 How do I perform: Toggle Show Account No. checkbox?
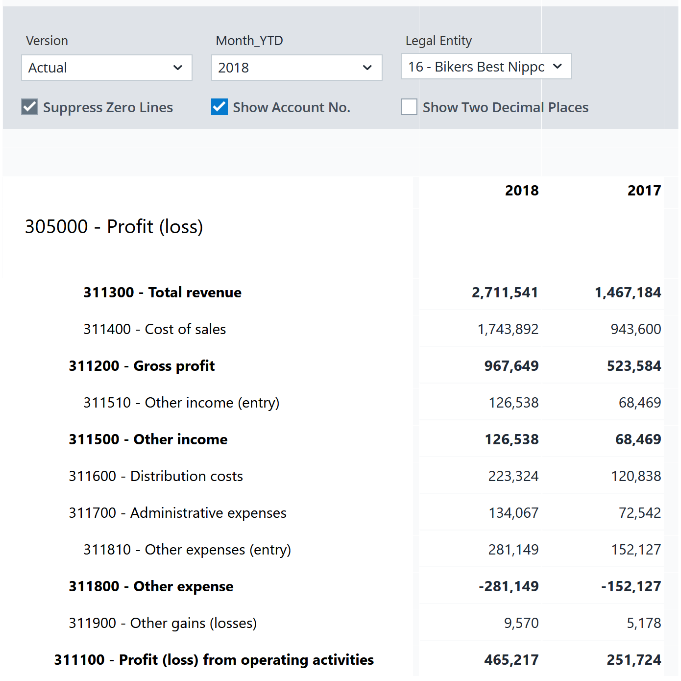coord(219,107)
